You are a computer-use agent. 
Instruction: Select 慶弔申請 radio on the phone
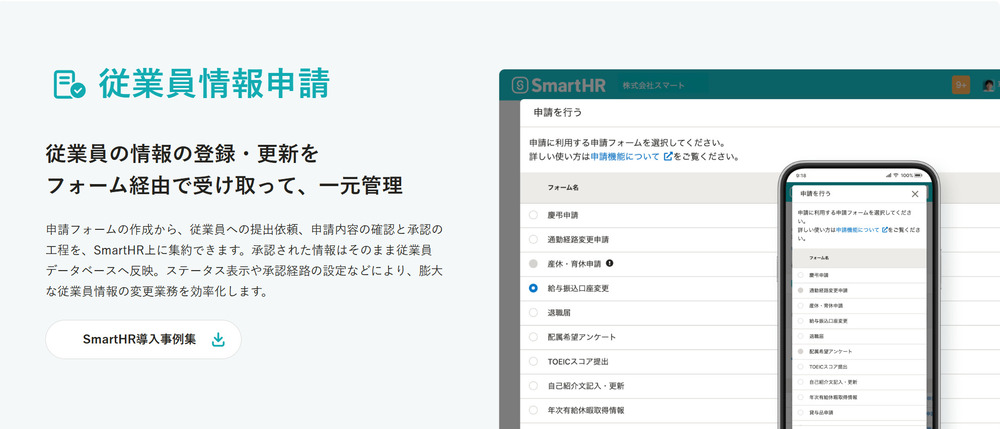coord(800,275)
